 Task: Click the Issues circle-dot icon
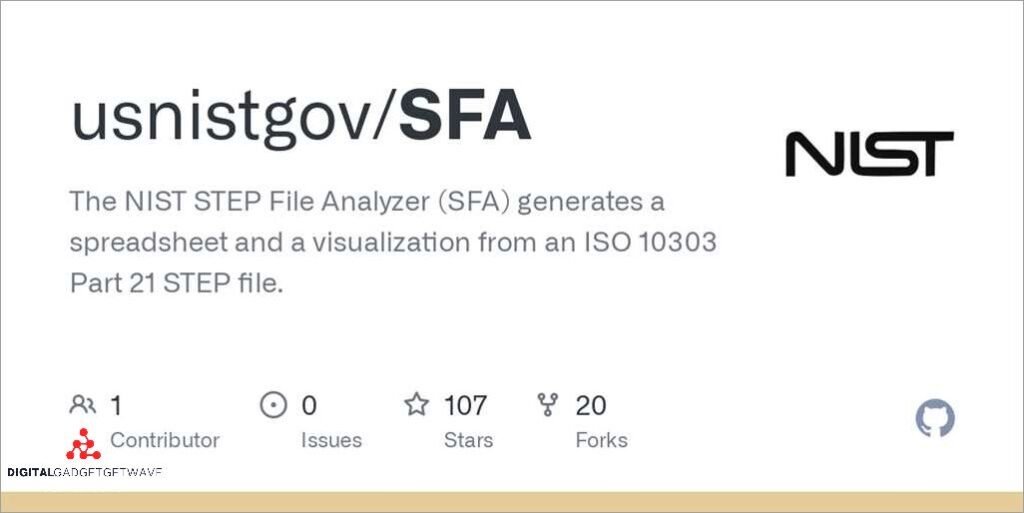pyautogui.click(x=272, y=405)
